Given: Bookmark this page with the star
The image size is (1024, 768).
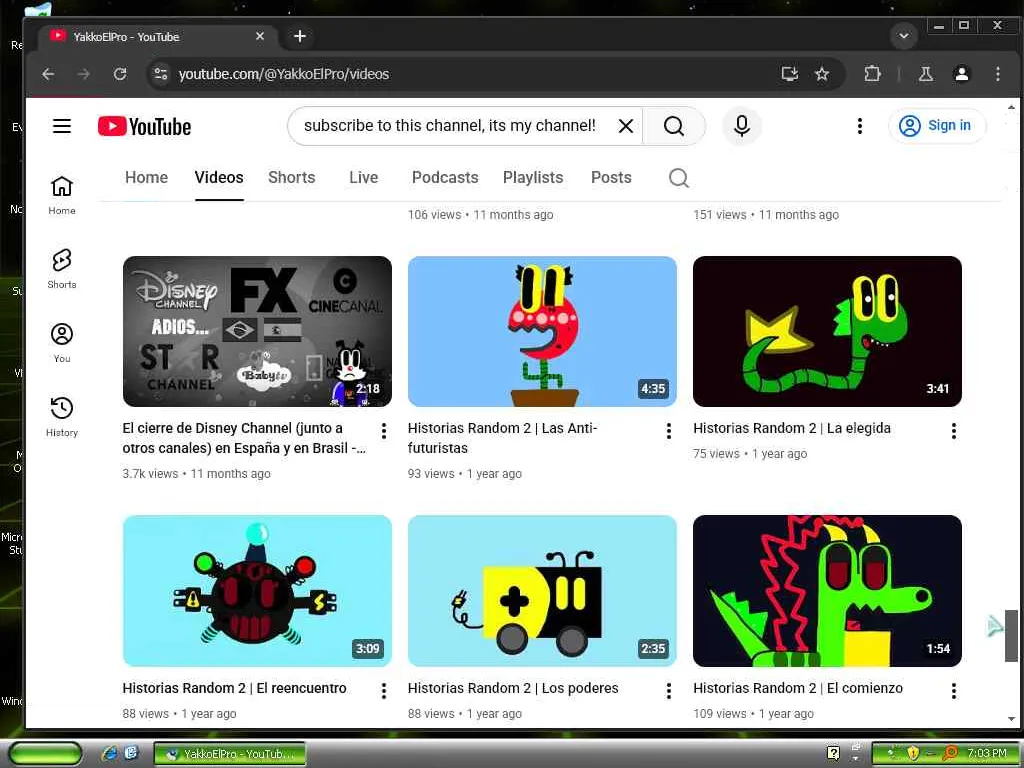Looking at the screenshot, I should point(822,74).
